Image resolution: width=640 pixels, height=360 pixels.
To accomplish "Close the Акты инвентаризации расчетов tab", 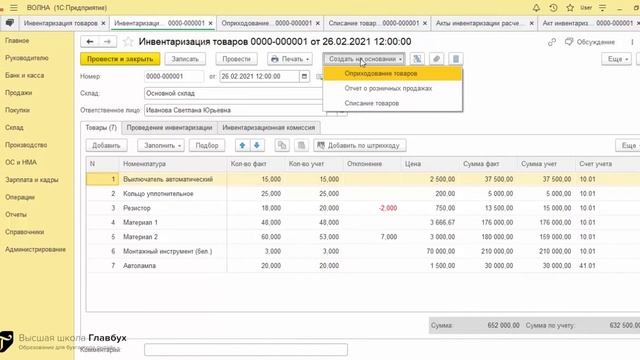I will (531, 23).
